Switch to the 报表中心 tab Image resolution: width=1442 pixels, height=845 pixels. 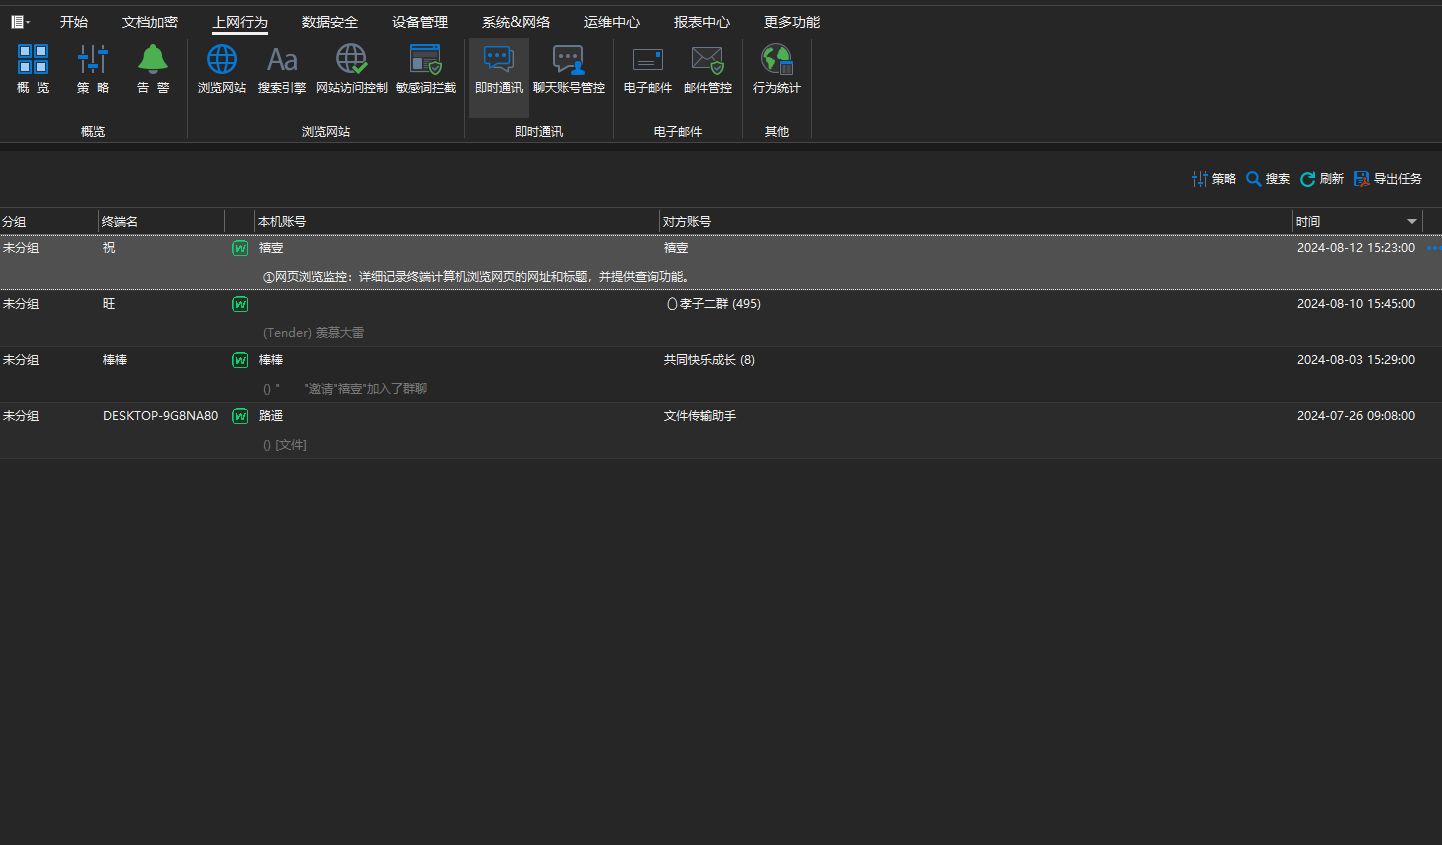pos(702,22)
